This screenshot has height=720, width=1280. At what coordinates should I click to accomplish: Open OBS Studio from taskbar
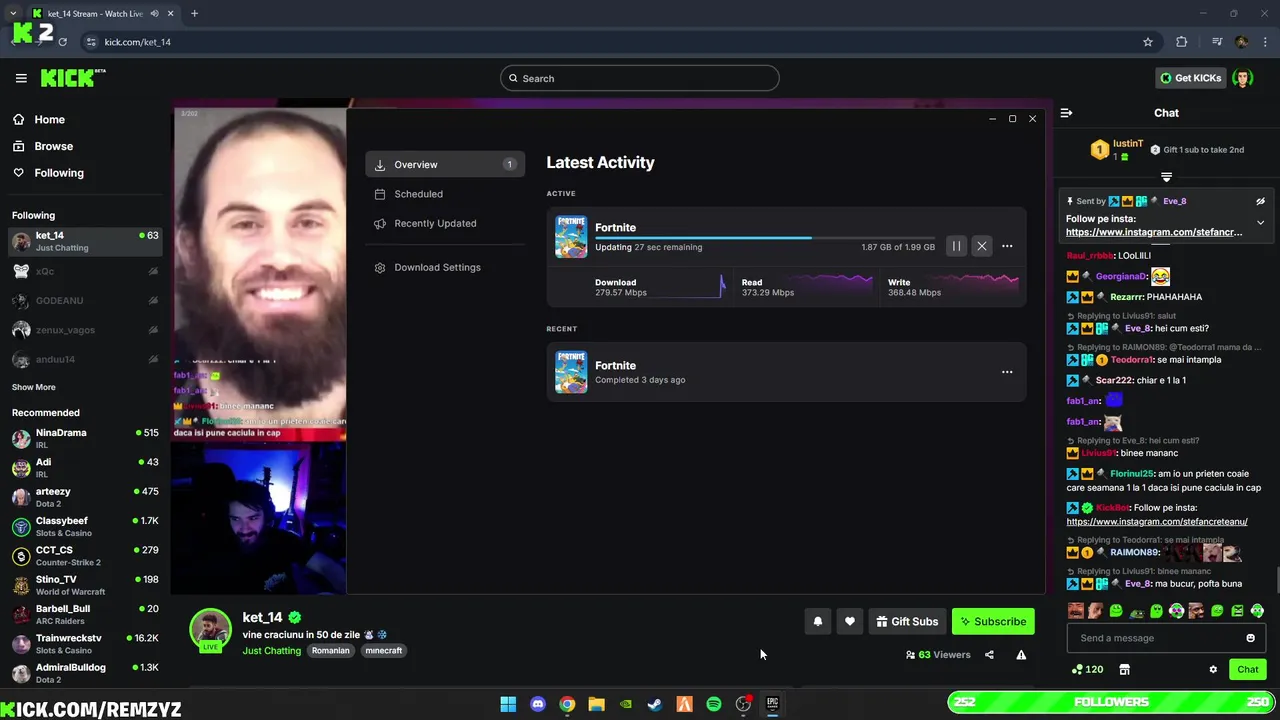[743, 704]
